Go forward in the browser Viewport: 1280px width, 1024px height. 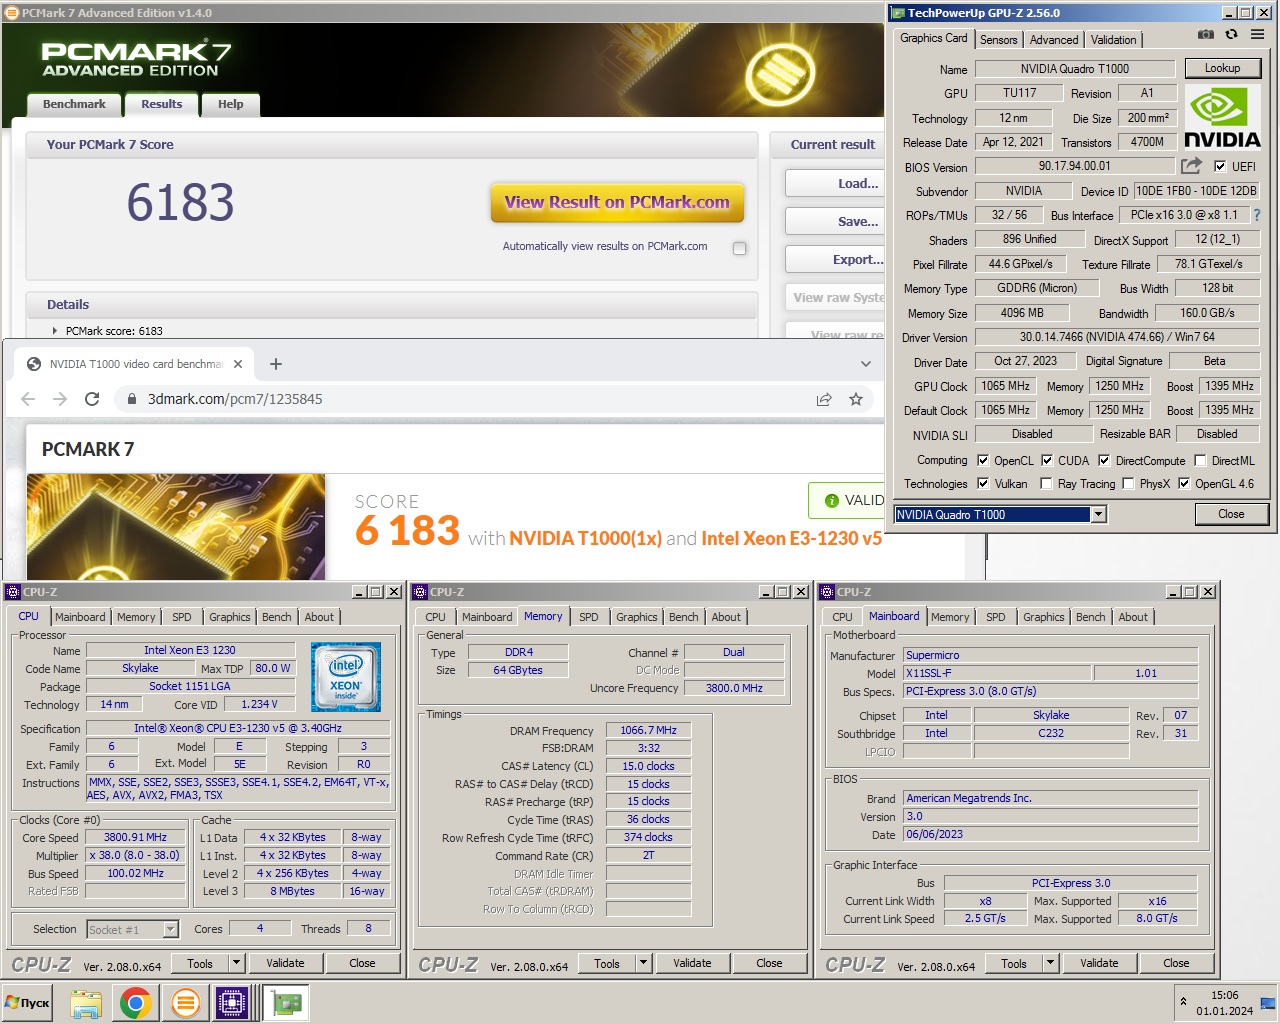coord(60,399)
